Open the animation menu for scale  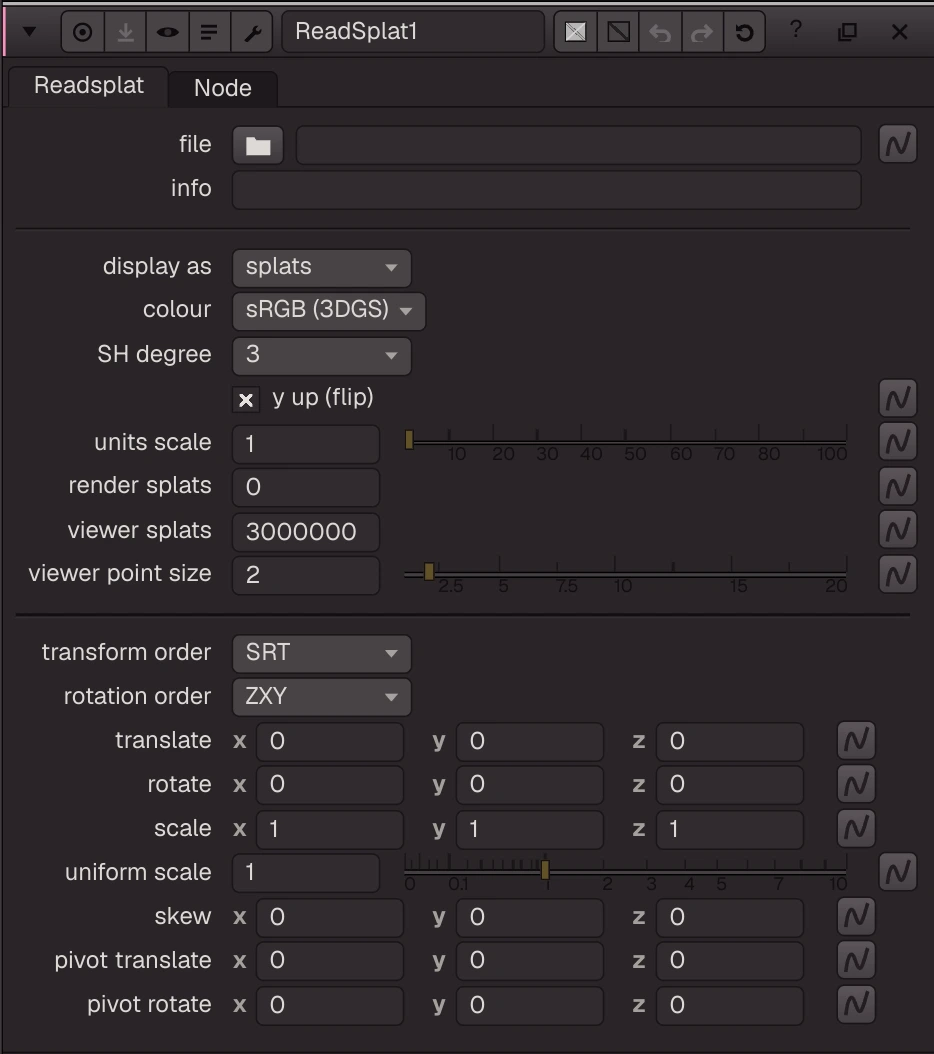856,827
